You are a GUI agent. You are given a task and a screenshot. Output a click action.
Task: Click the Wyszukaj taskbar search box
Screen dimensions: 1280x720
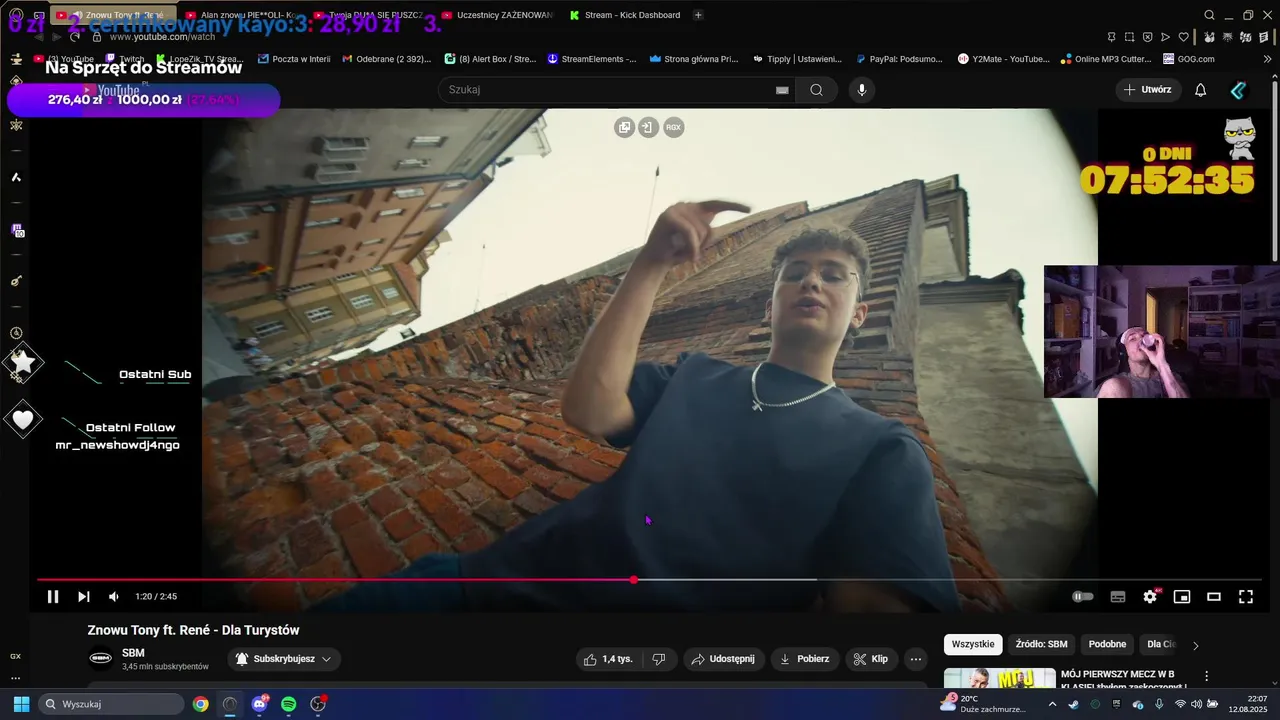click(x=111, y=704)
